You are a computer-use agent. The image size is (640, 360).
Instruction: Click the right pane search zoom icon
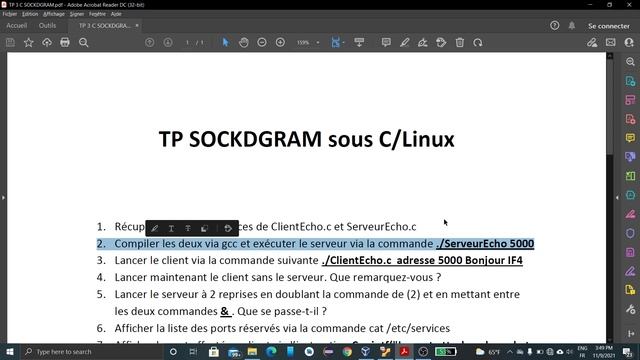pyautogui.click(x=630, y=62)
